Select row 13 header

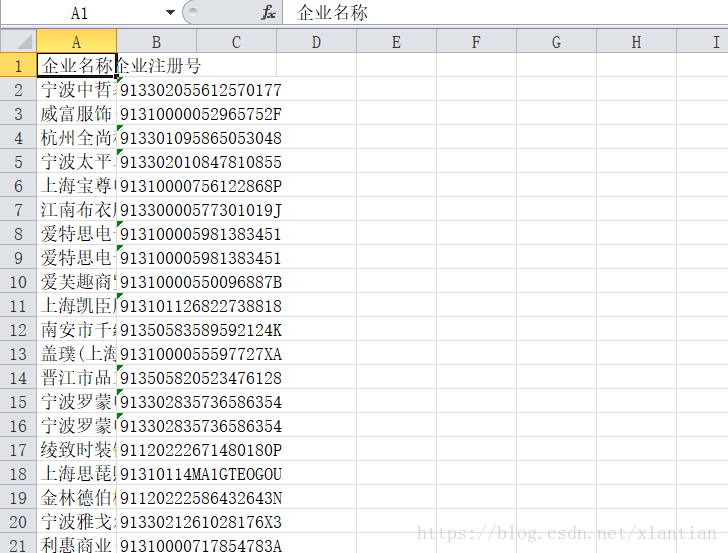point(19,354)
